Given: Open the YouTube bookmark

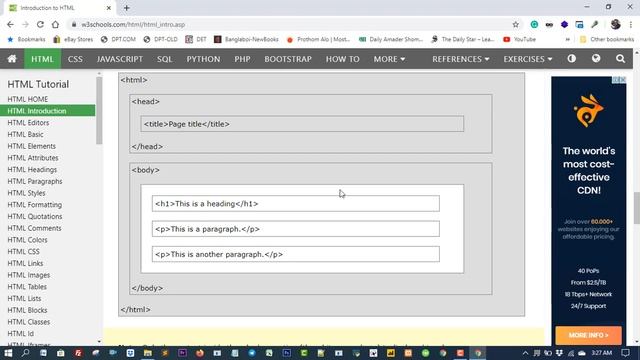Looking at the screenshot, I should tap(519, 39).
